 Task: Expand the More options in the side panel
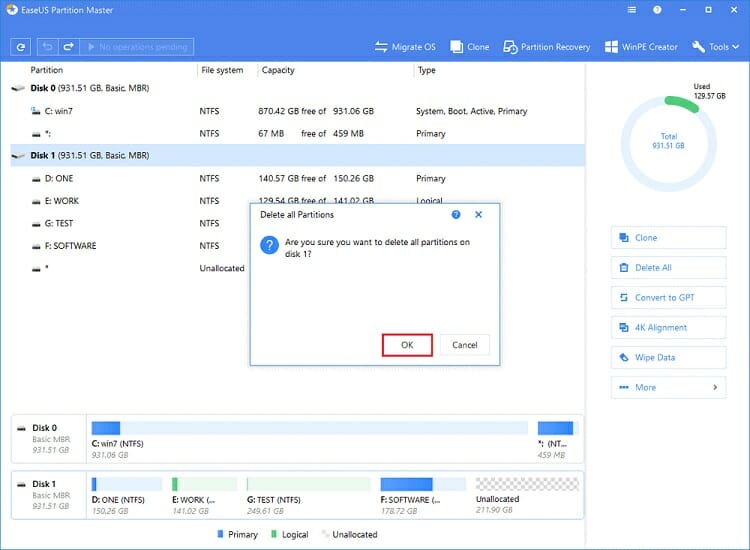(x=668, y=387)
